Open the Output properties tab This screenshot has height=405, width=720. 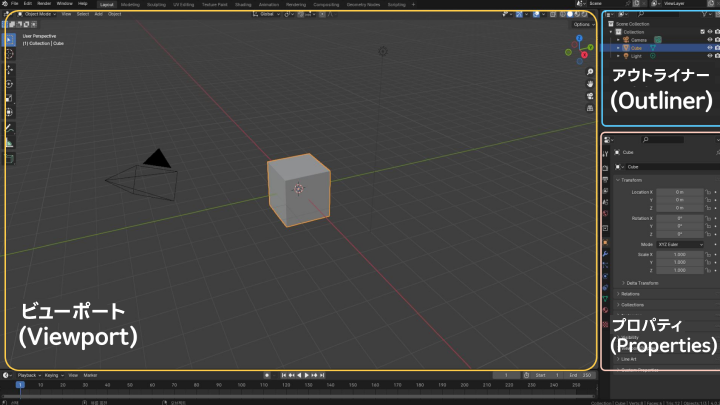[x=605, y=180]
